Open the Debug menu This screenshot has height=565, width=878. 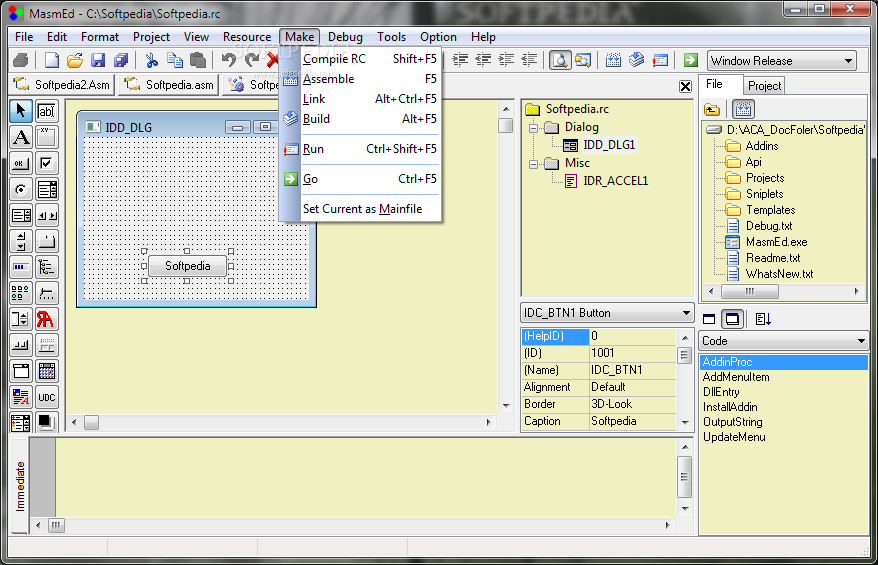345,37
